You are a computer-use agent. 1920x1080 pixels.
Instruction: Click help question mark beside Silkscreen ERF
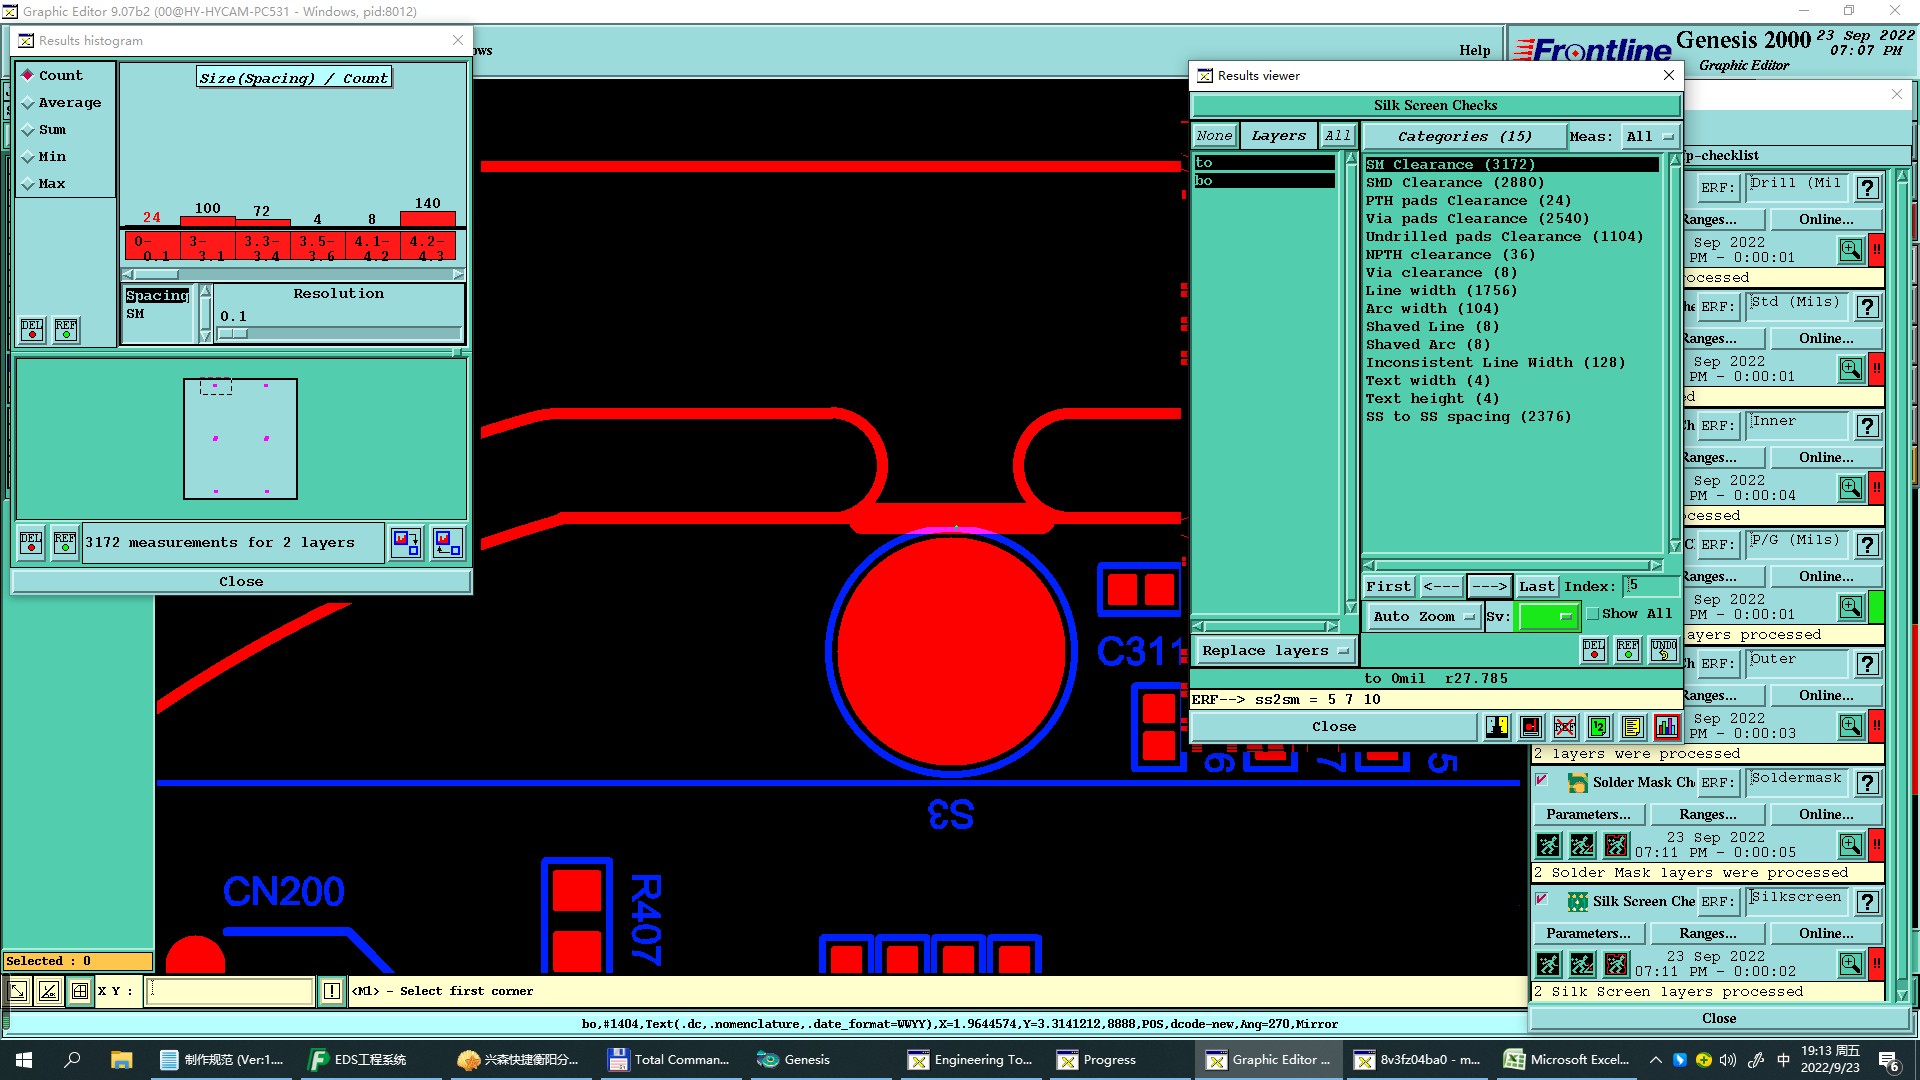[1867, 902]
